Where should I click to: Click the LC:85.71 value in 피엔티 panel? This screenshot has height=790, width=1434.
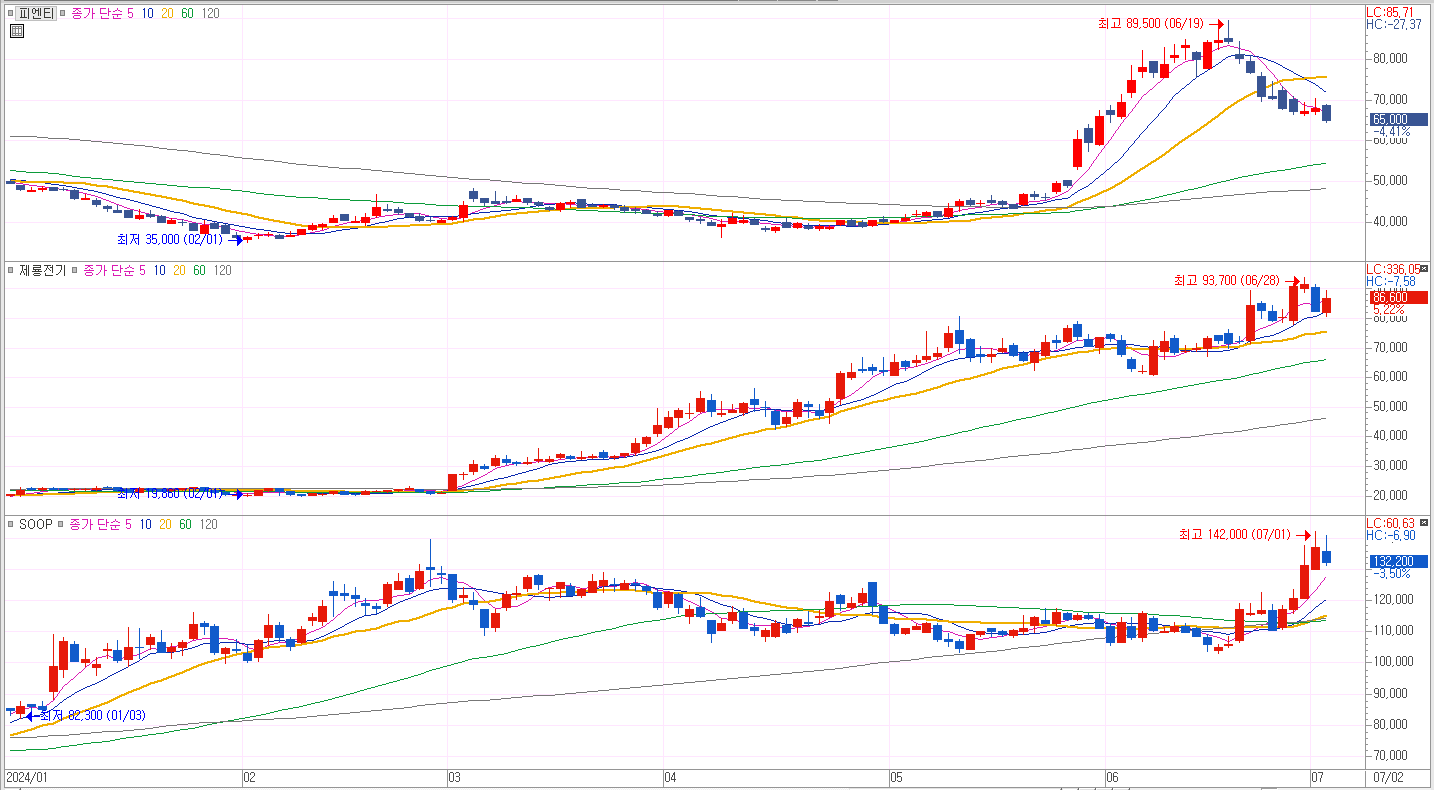pyautogui.click(x=1390, y=12)
